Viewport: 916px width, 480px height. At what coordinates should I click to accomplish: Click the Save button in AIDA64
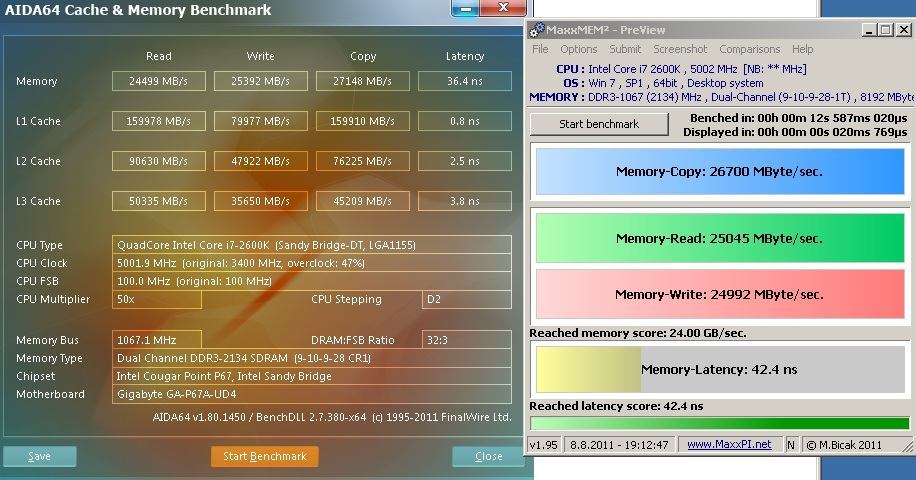point(39,456)
